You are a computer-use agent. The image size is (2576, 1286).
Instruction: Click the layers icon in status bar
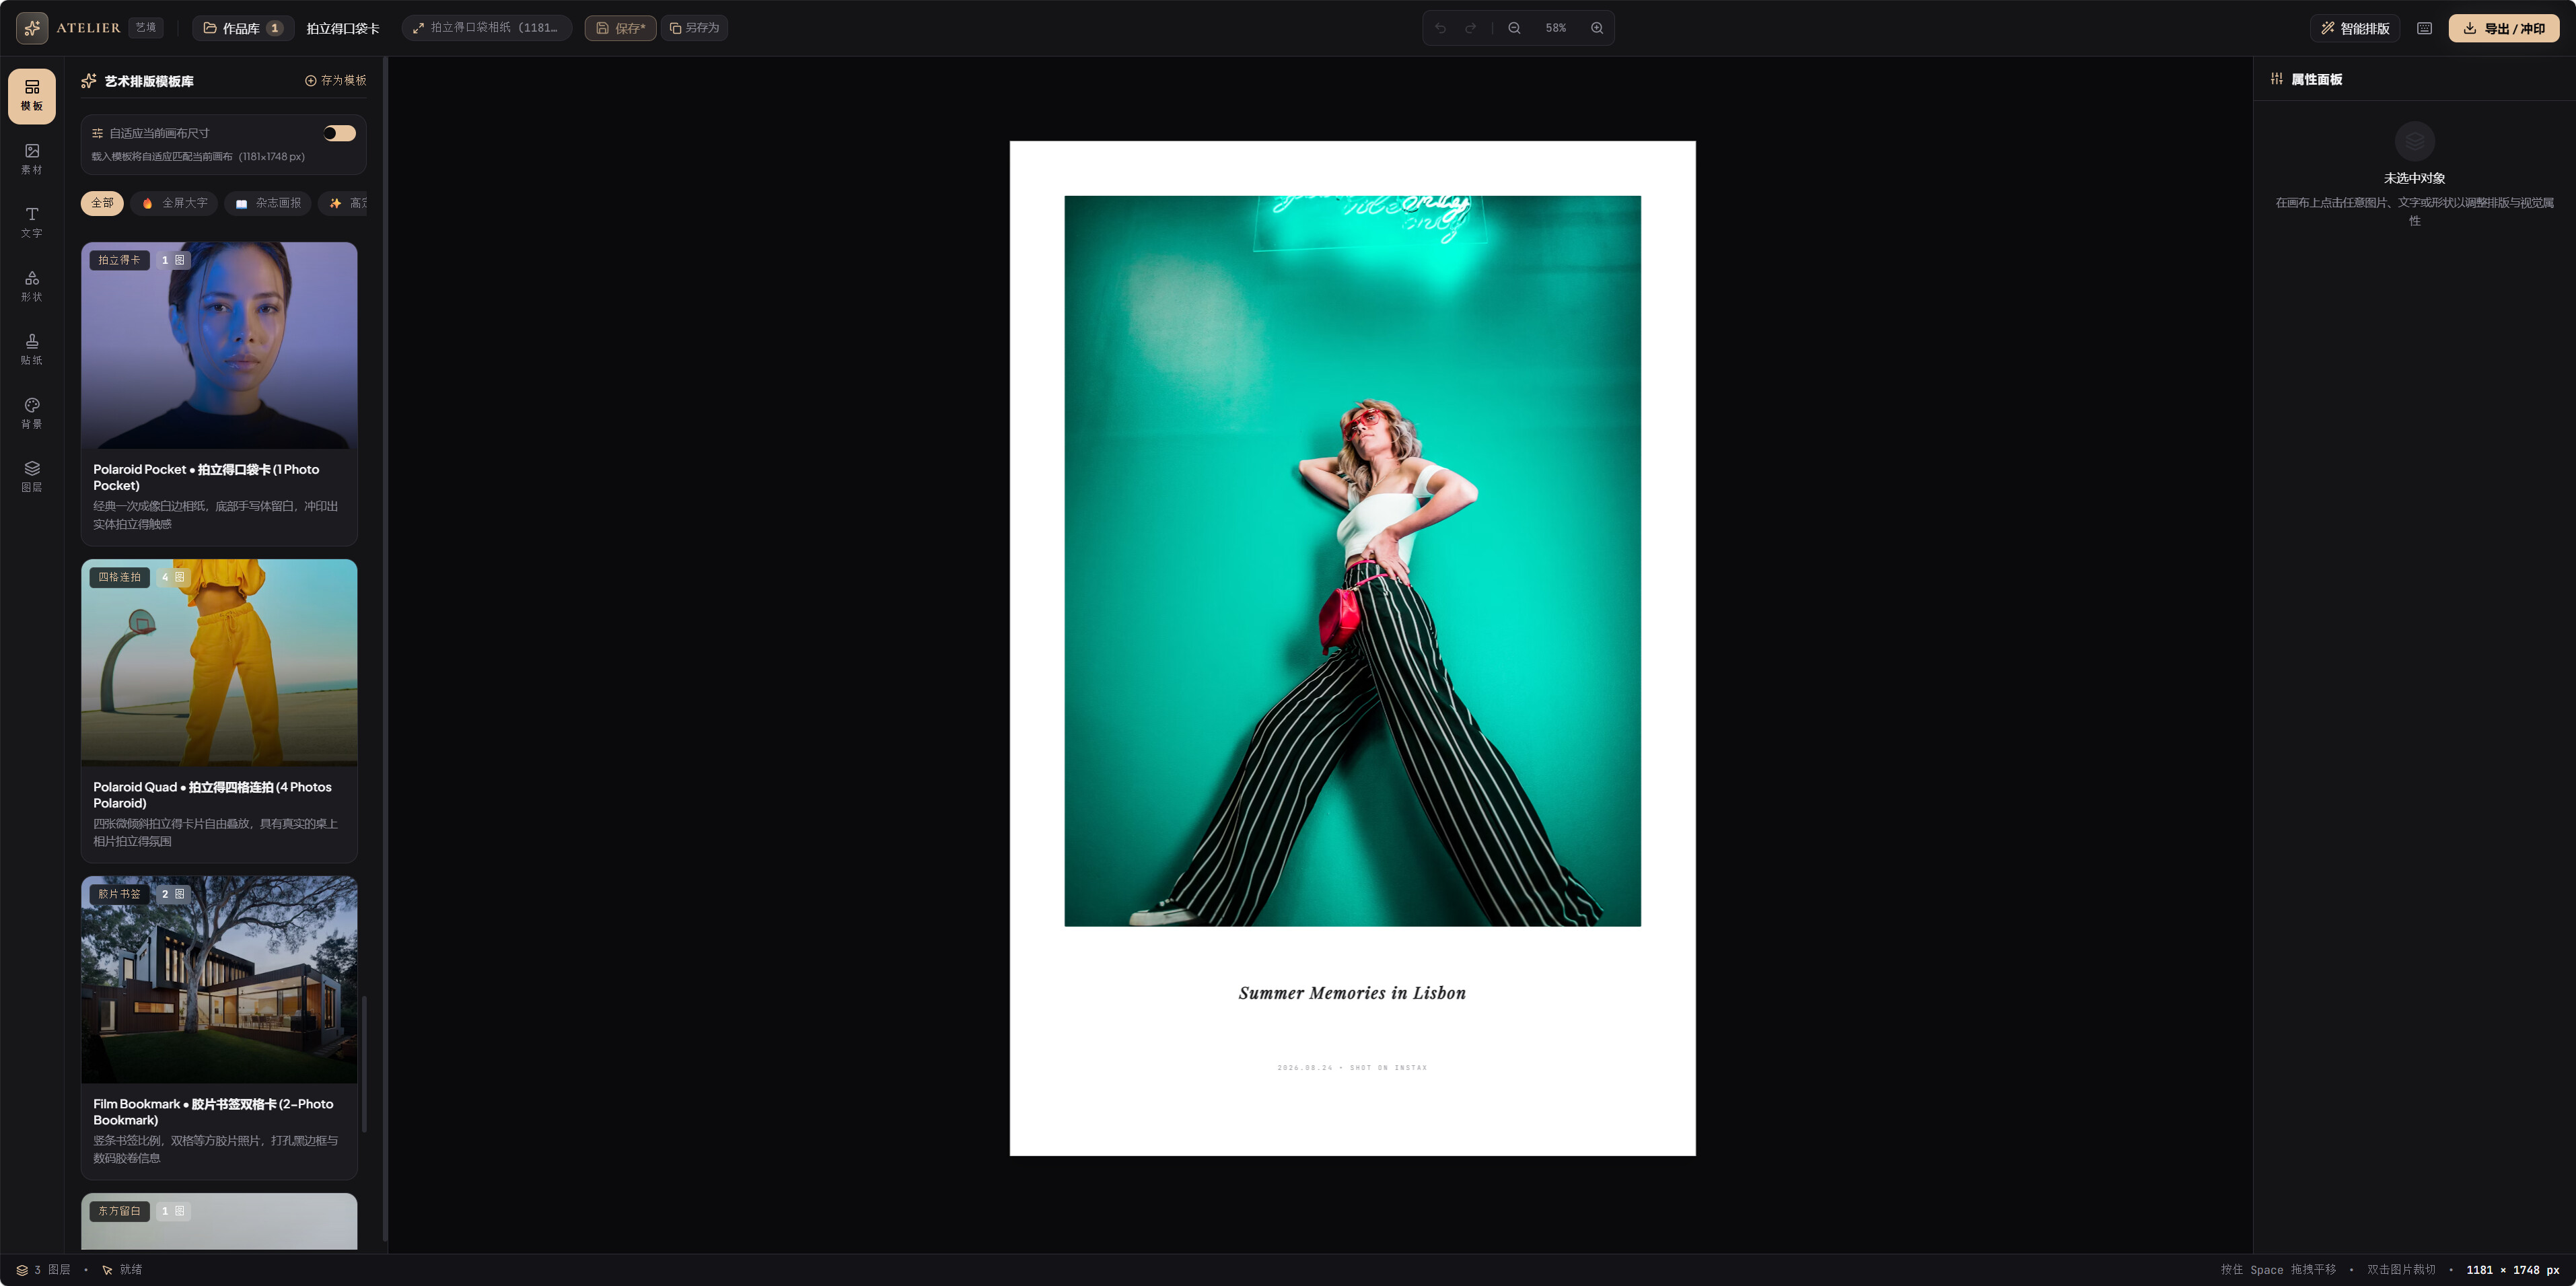tap(22, 1270)
